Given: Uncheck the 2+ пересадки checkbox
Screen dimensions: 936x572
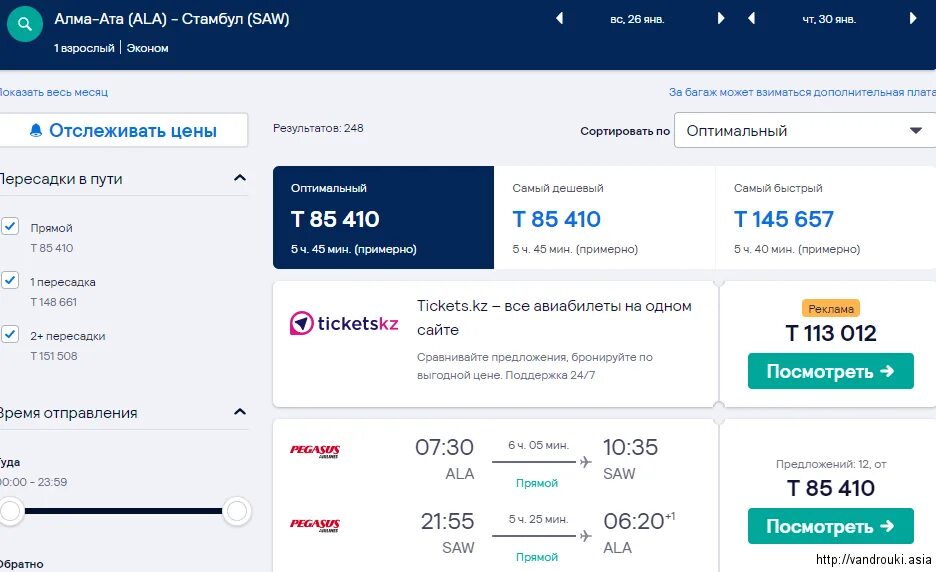Looking at the screenshot, I should (x=10, y=333).
